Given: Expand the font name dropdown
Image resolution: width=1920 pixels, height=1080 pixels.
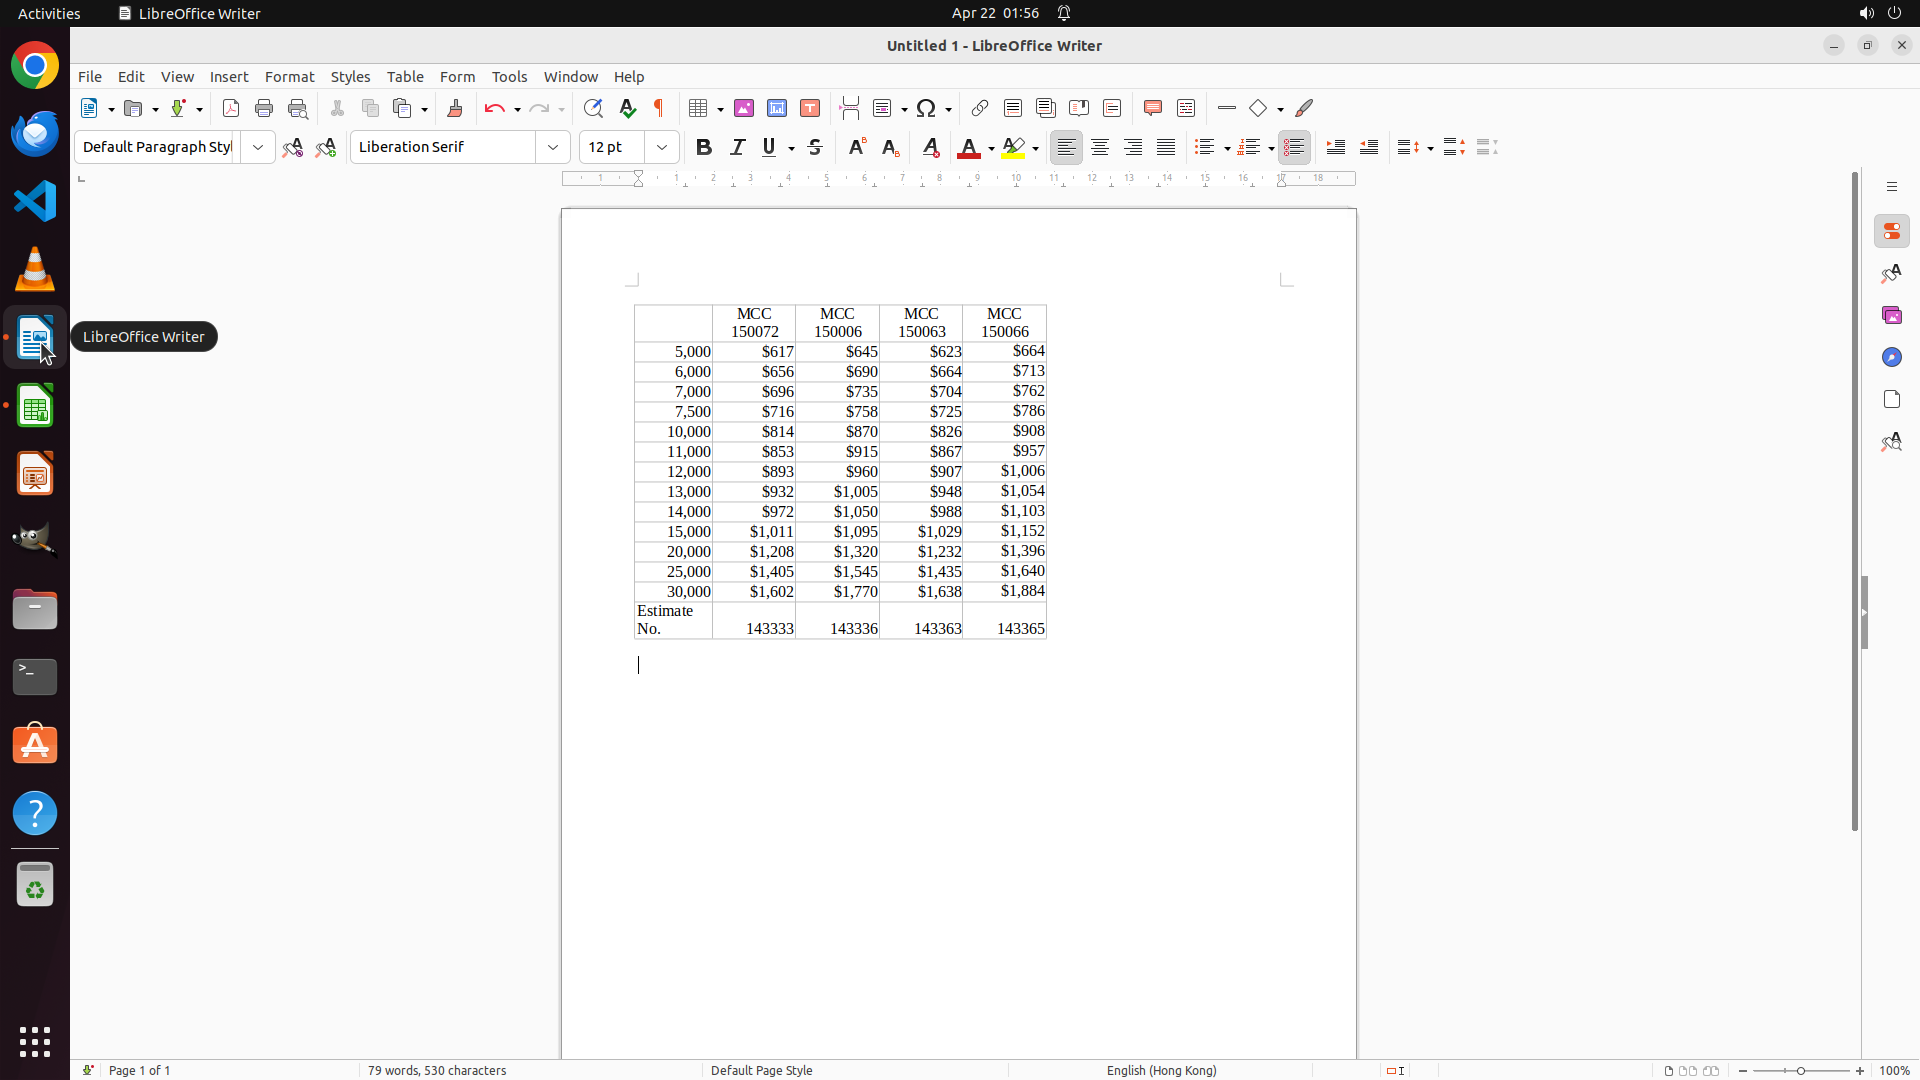Looking at the screenshot, I should click(x=553, y=147).
